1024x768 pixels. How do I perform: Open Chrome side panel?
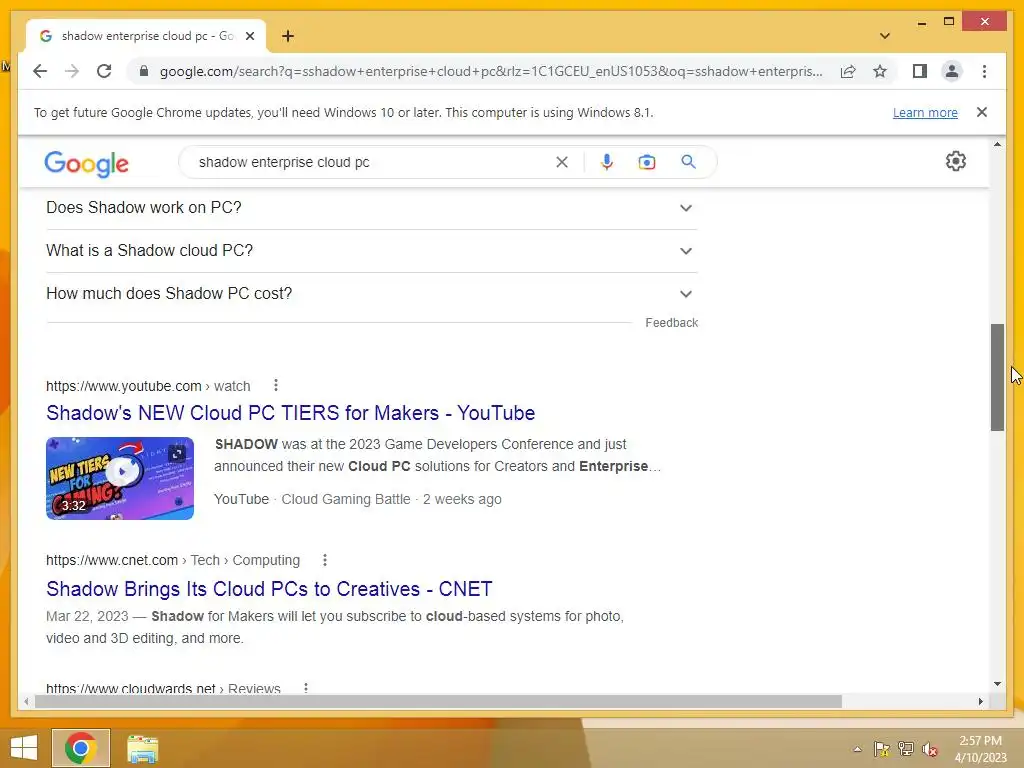[920, 71]
